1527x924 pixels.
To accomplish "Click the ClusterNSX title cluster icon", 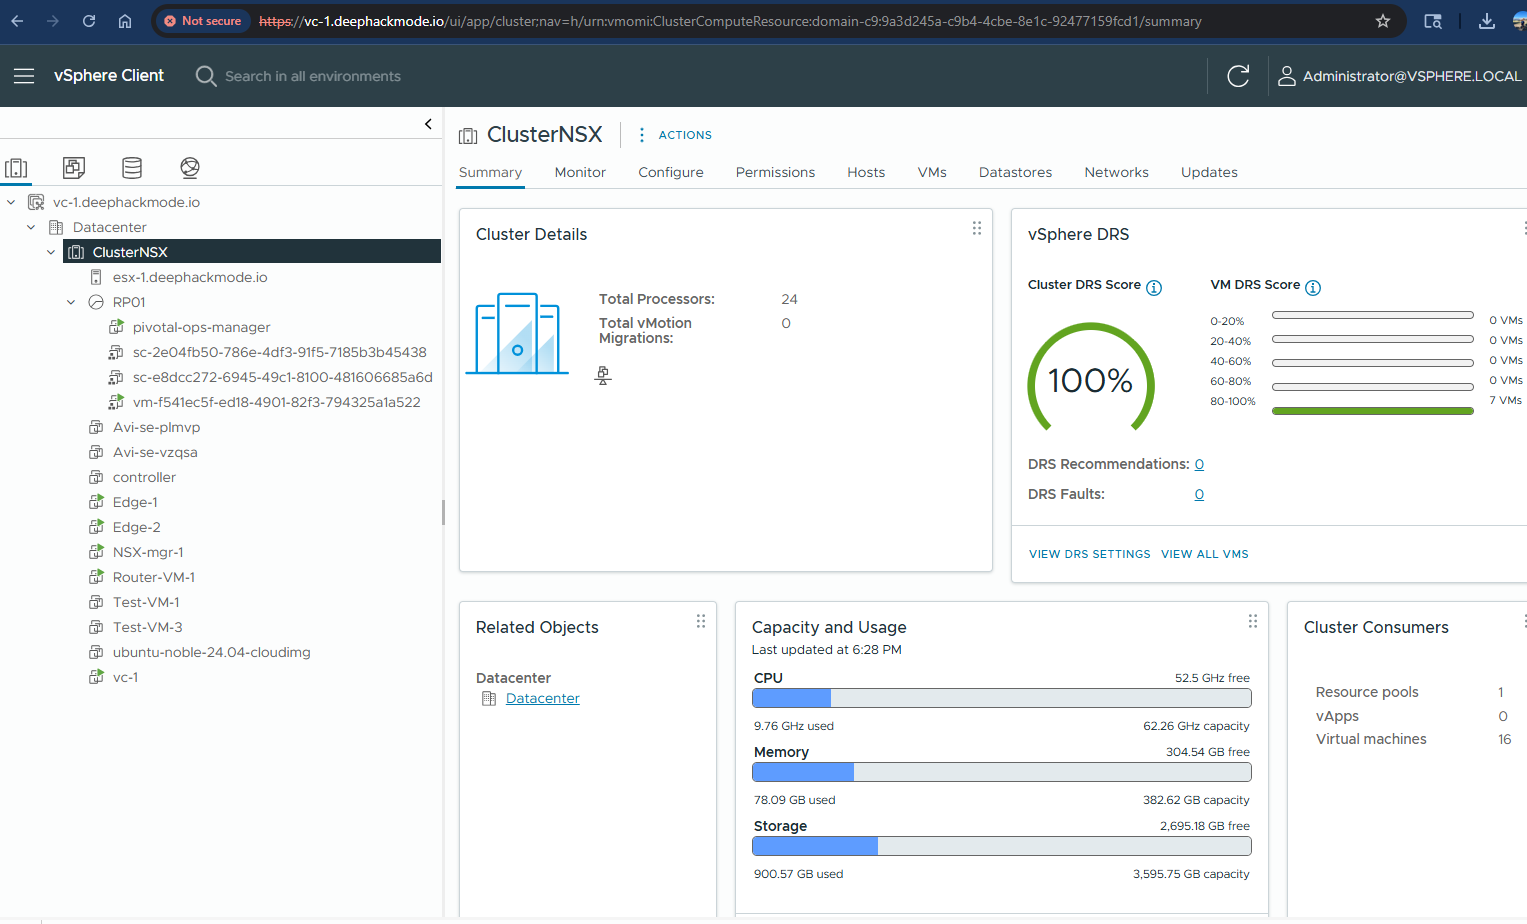I will click(x=468, y=135).
